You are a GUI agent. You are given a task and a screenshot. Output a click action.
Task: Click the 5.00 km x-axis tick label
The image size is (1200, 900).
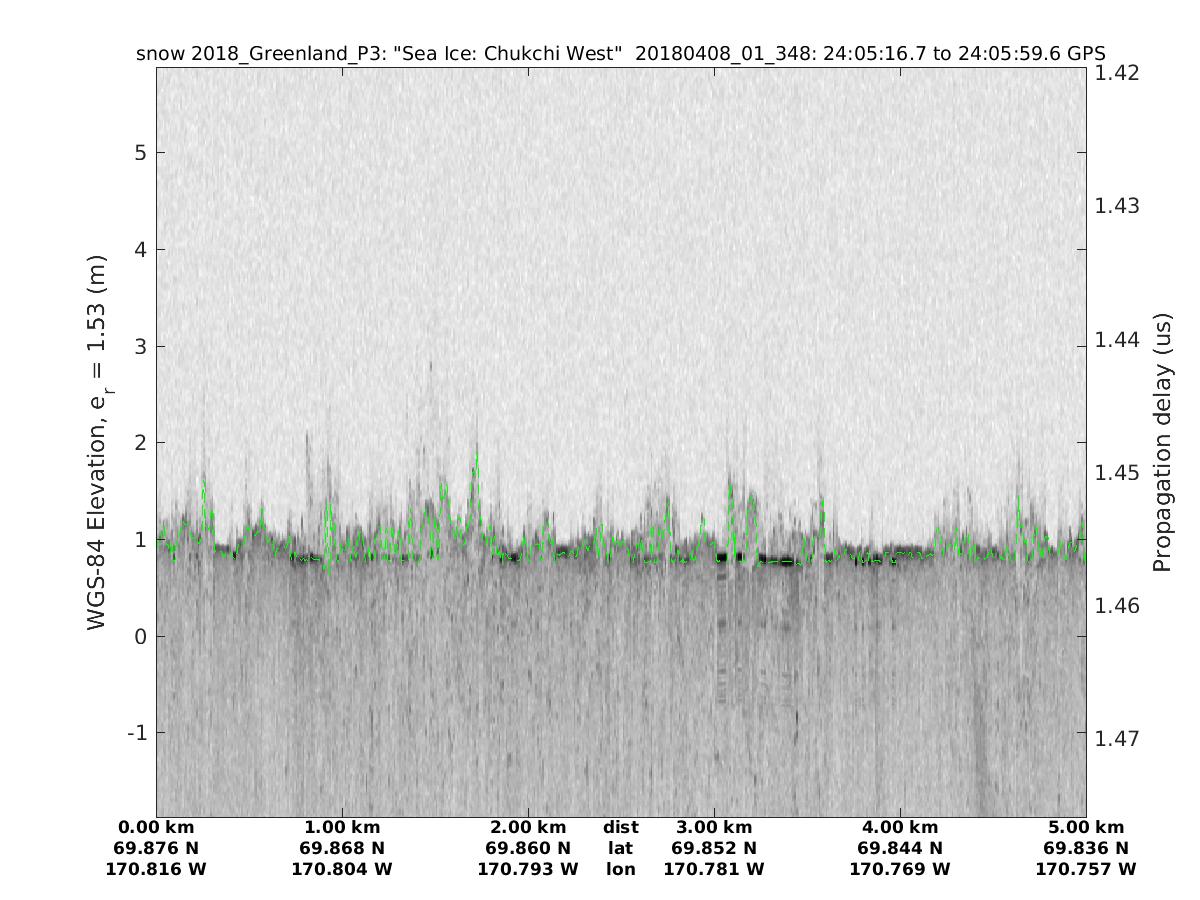[x=1086, y=827]
